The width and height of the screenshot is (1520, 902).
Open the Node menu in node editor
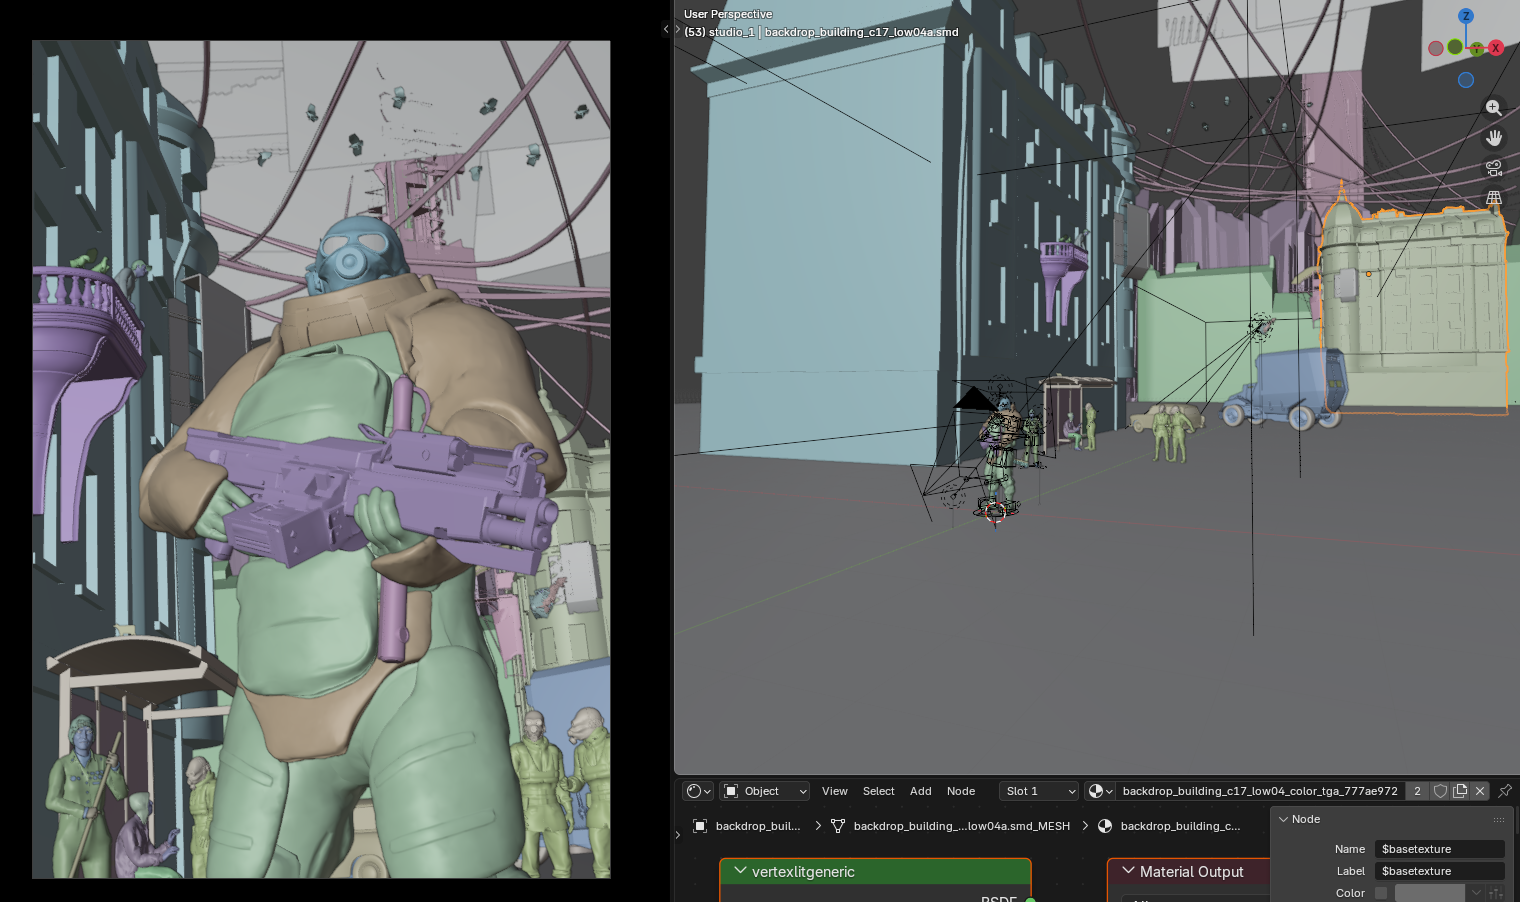point(961,791)
